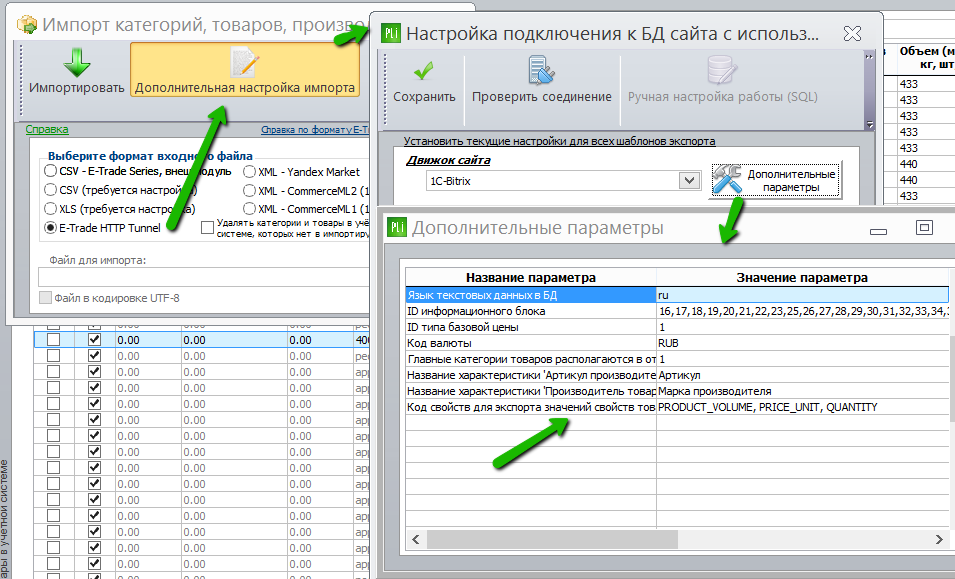This screenshot has height=579, width=955.
Task: Click Объем column header in background grid
Action: coord(926,58)
